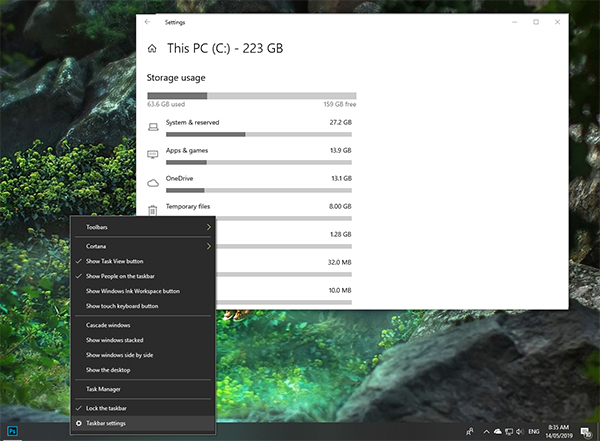The height and width of the screenshot is (441, 600).
Task: Click the Storage usage heading
Action: pos(176,78)
